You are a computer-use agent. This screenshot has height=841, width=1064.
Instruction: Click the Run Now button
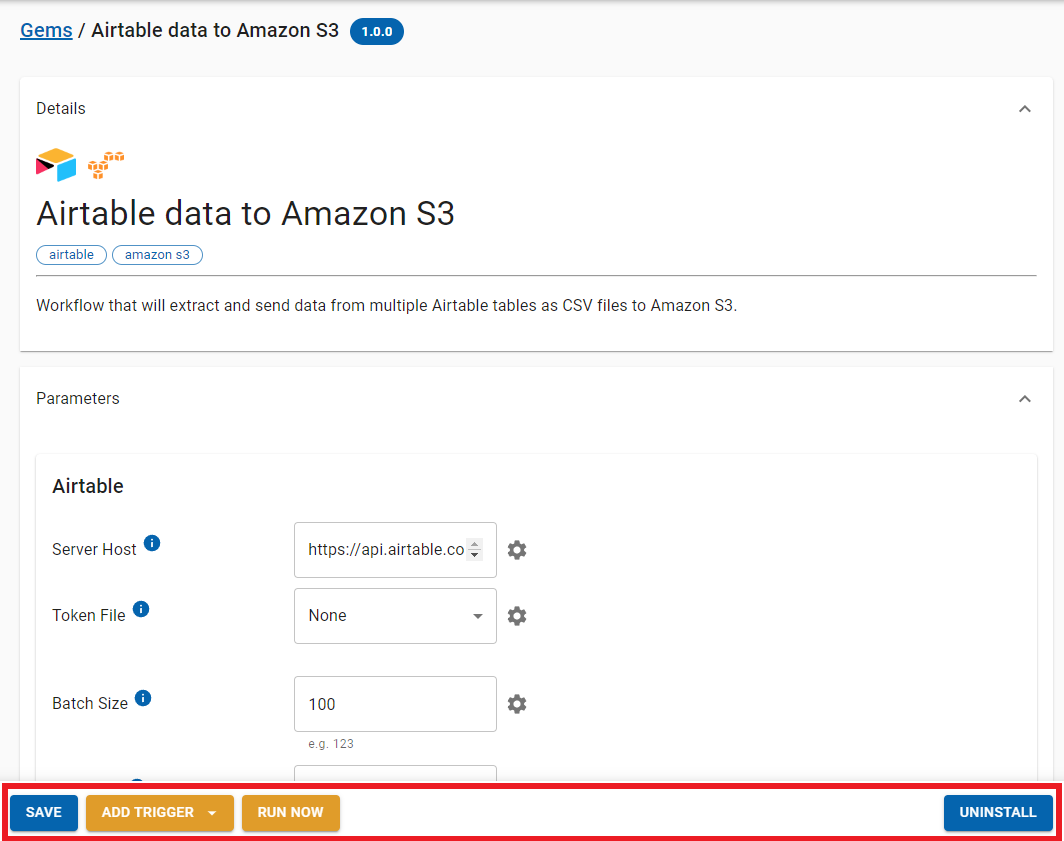pyautogui.click(x=290, y=813)
